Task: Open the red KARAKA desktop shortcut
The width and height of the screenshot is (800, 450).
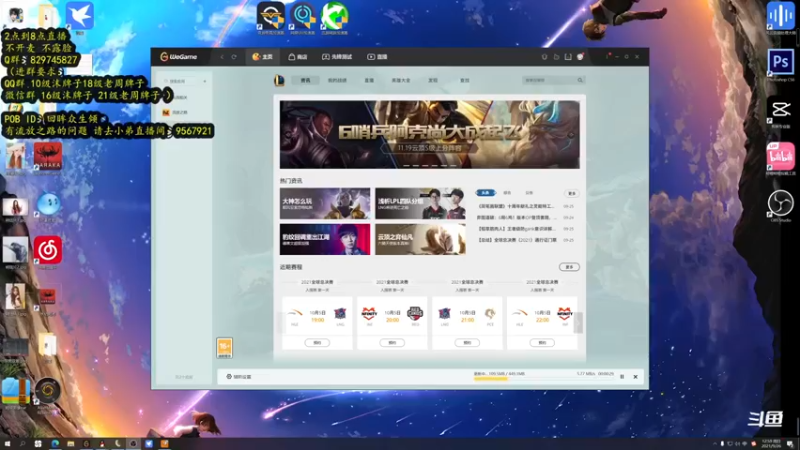Action: 48,158
